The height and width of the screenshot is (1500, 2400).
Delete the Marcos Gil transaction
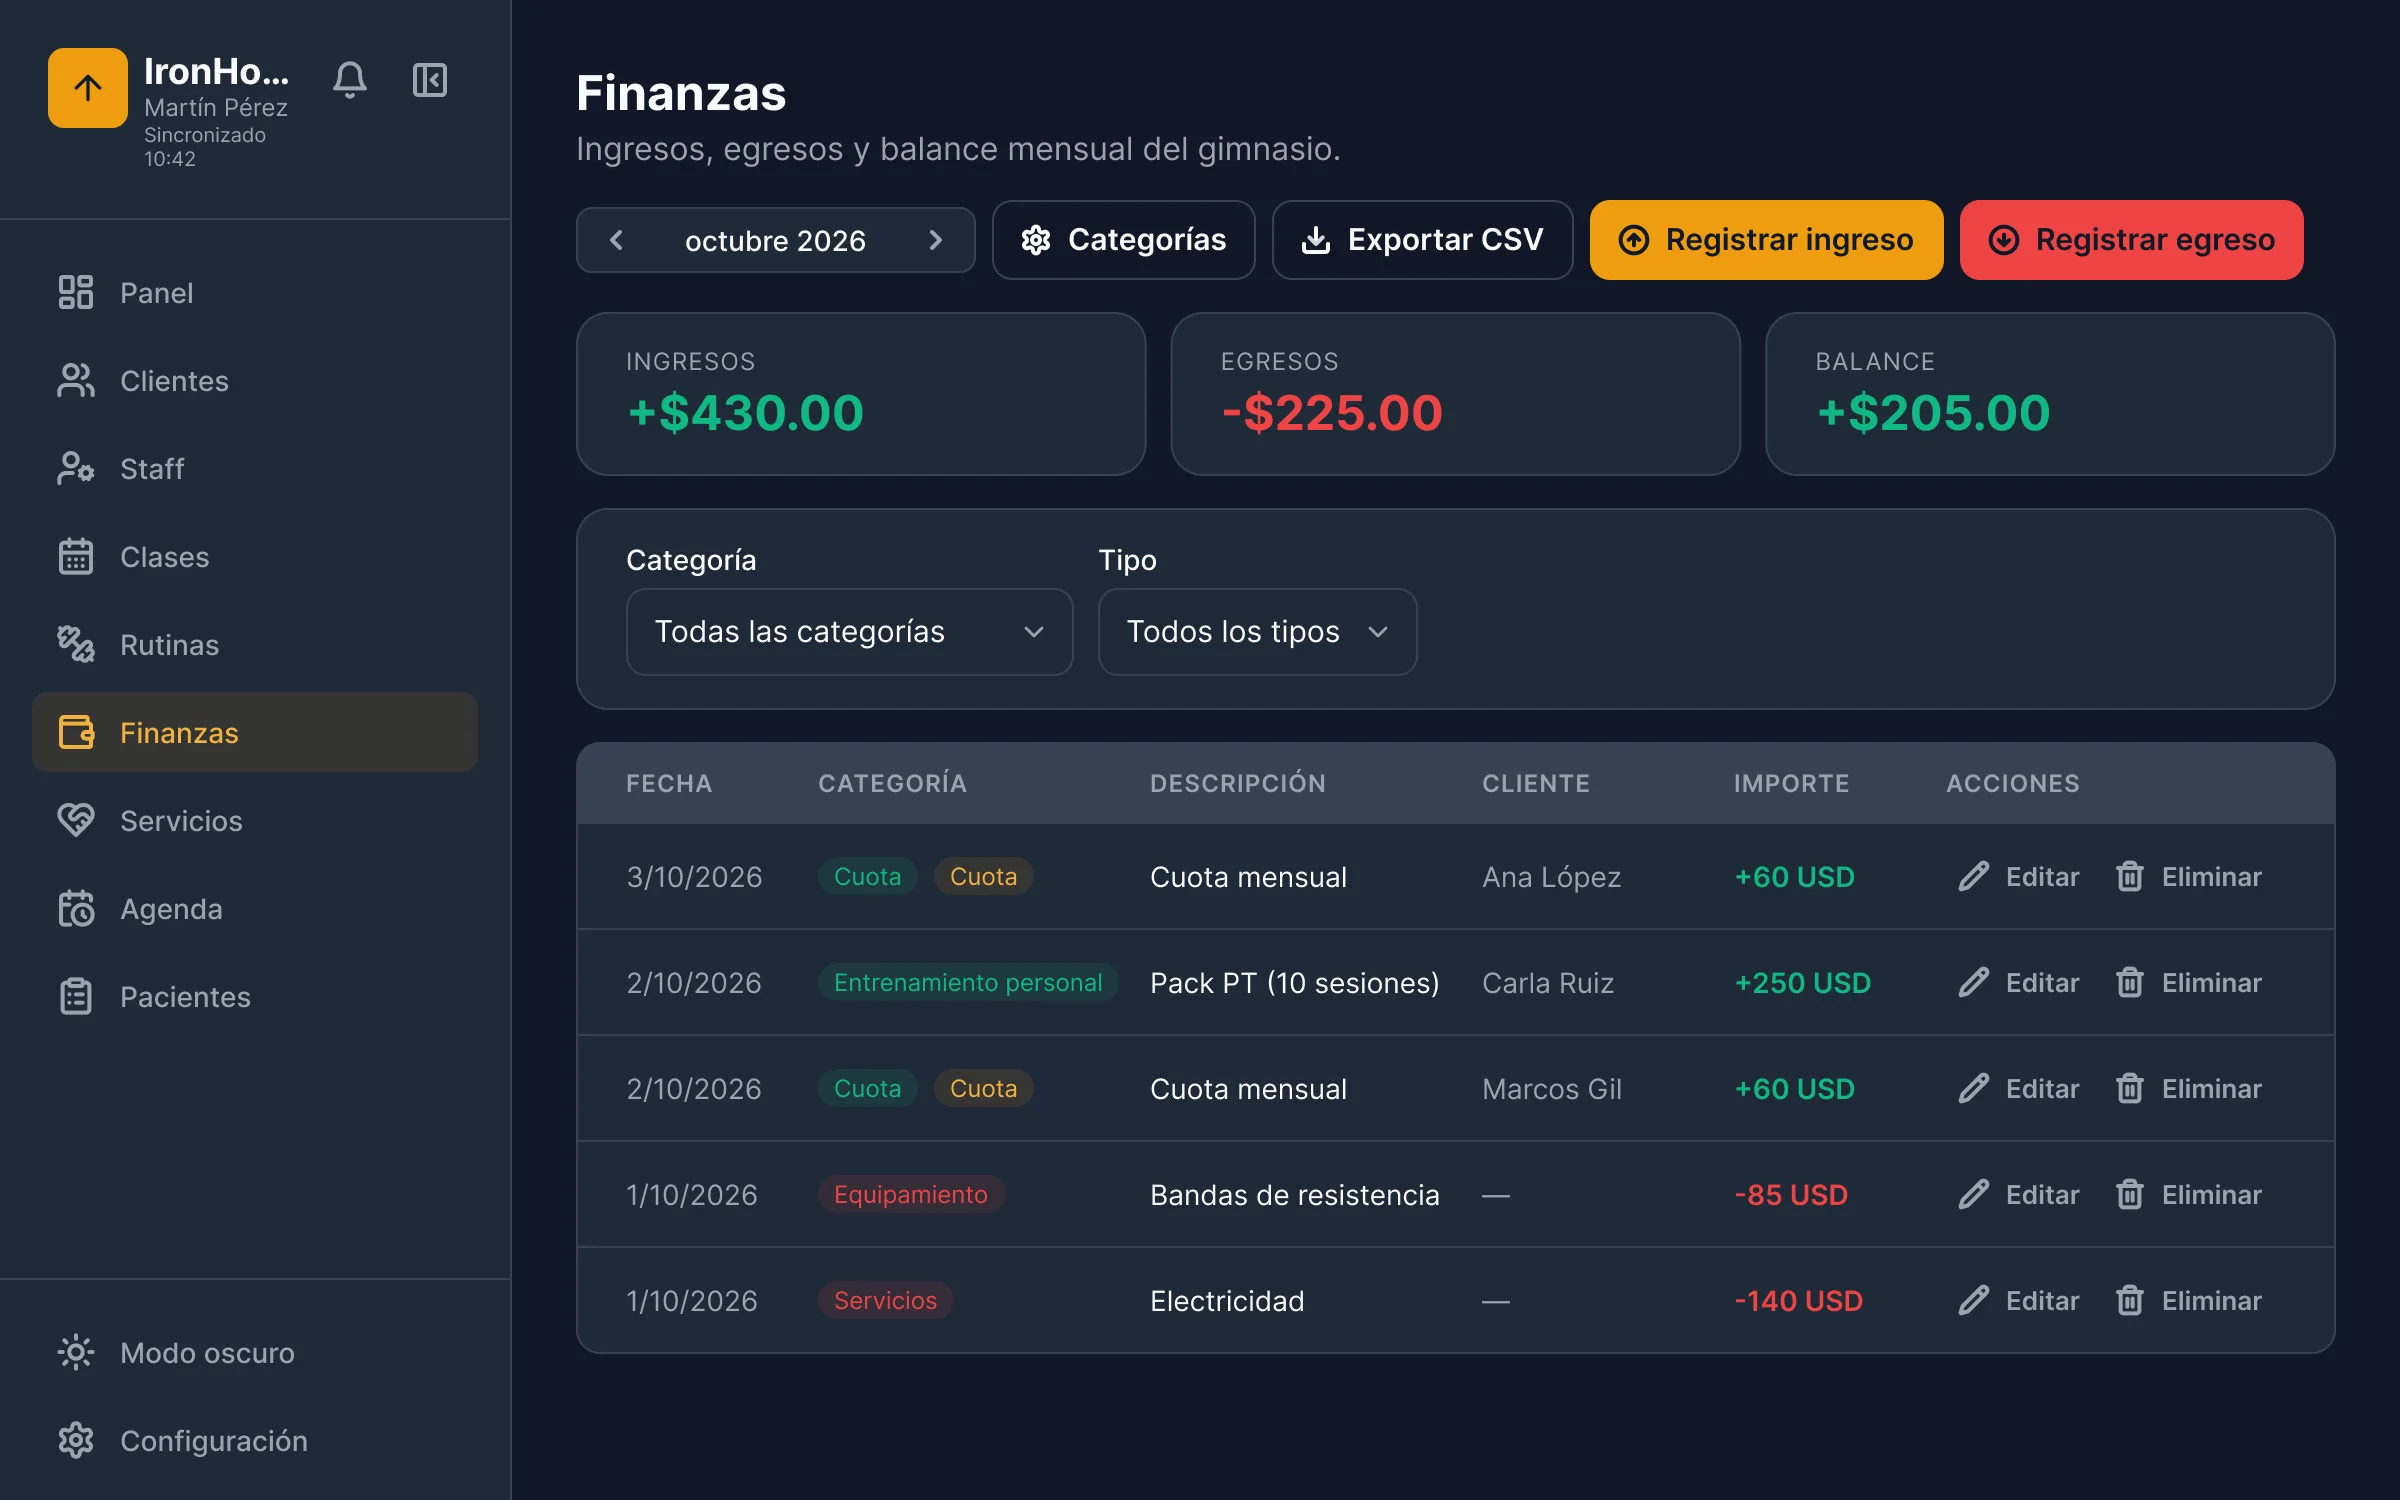click(2188, 1089)
